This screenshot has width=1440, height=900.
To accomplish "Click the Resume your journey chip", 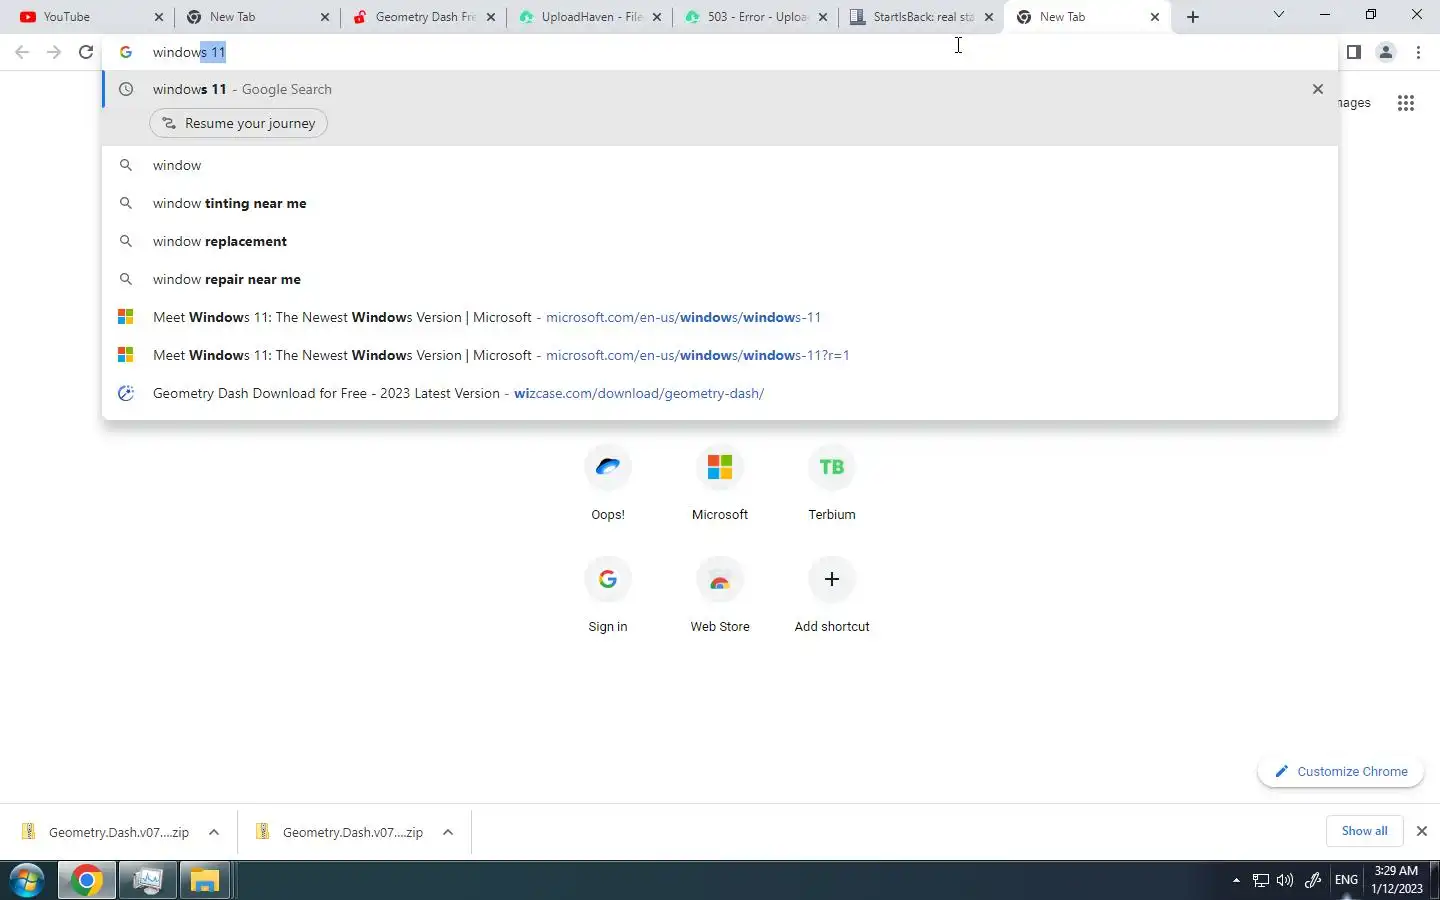I will coord(238,123).
